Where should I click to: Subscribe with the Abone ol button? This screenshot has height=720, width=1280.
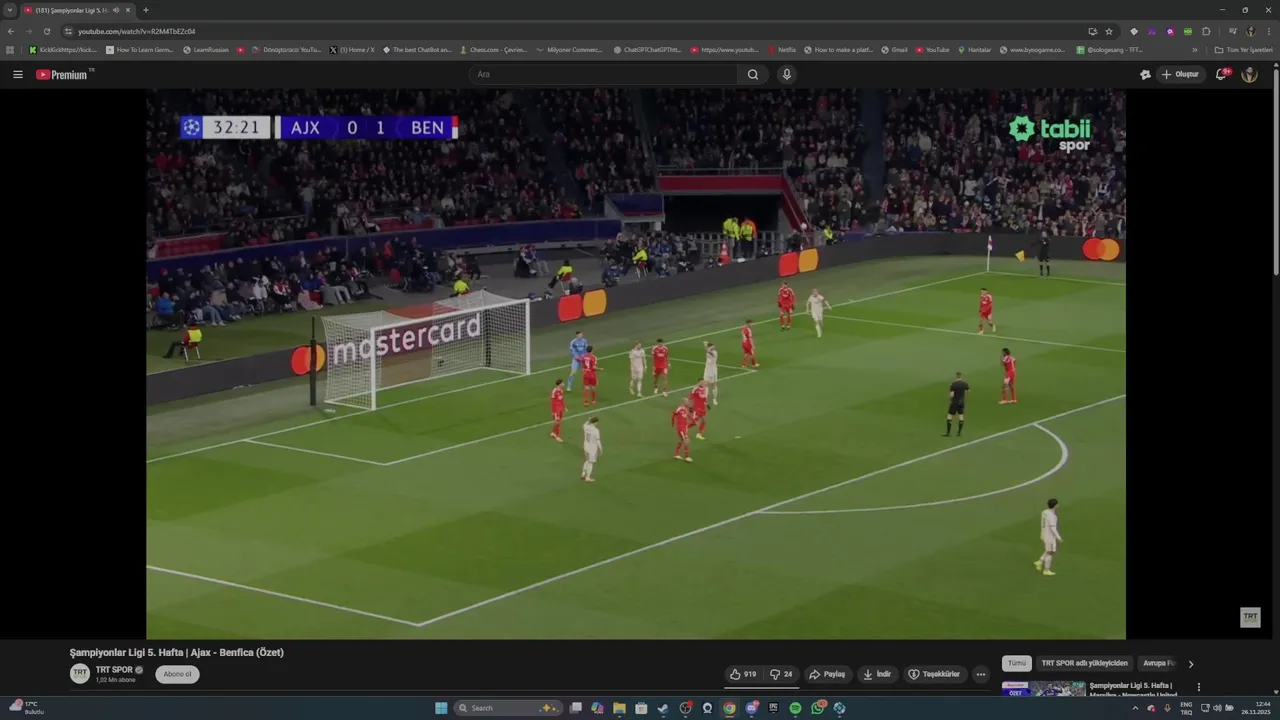(177, 674)
